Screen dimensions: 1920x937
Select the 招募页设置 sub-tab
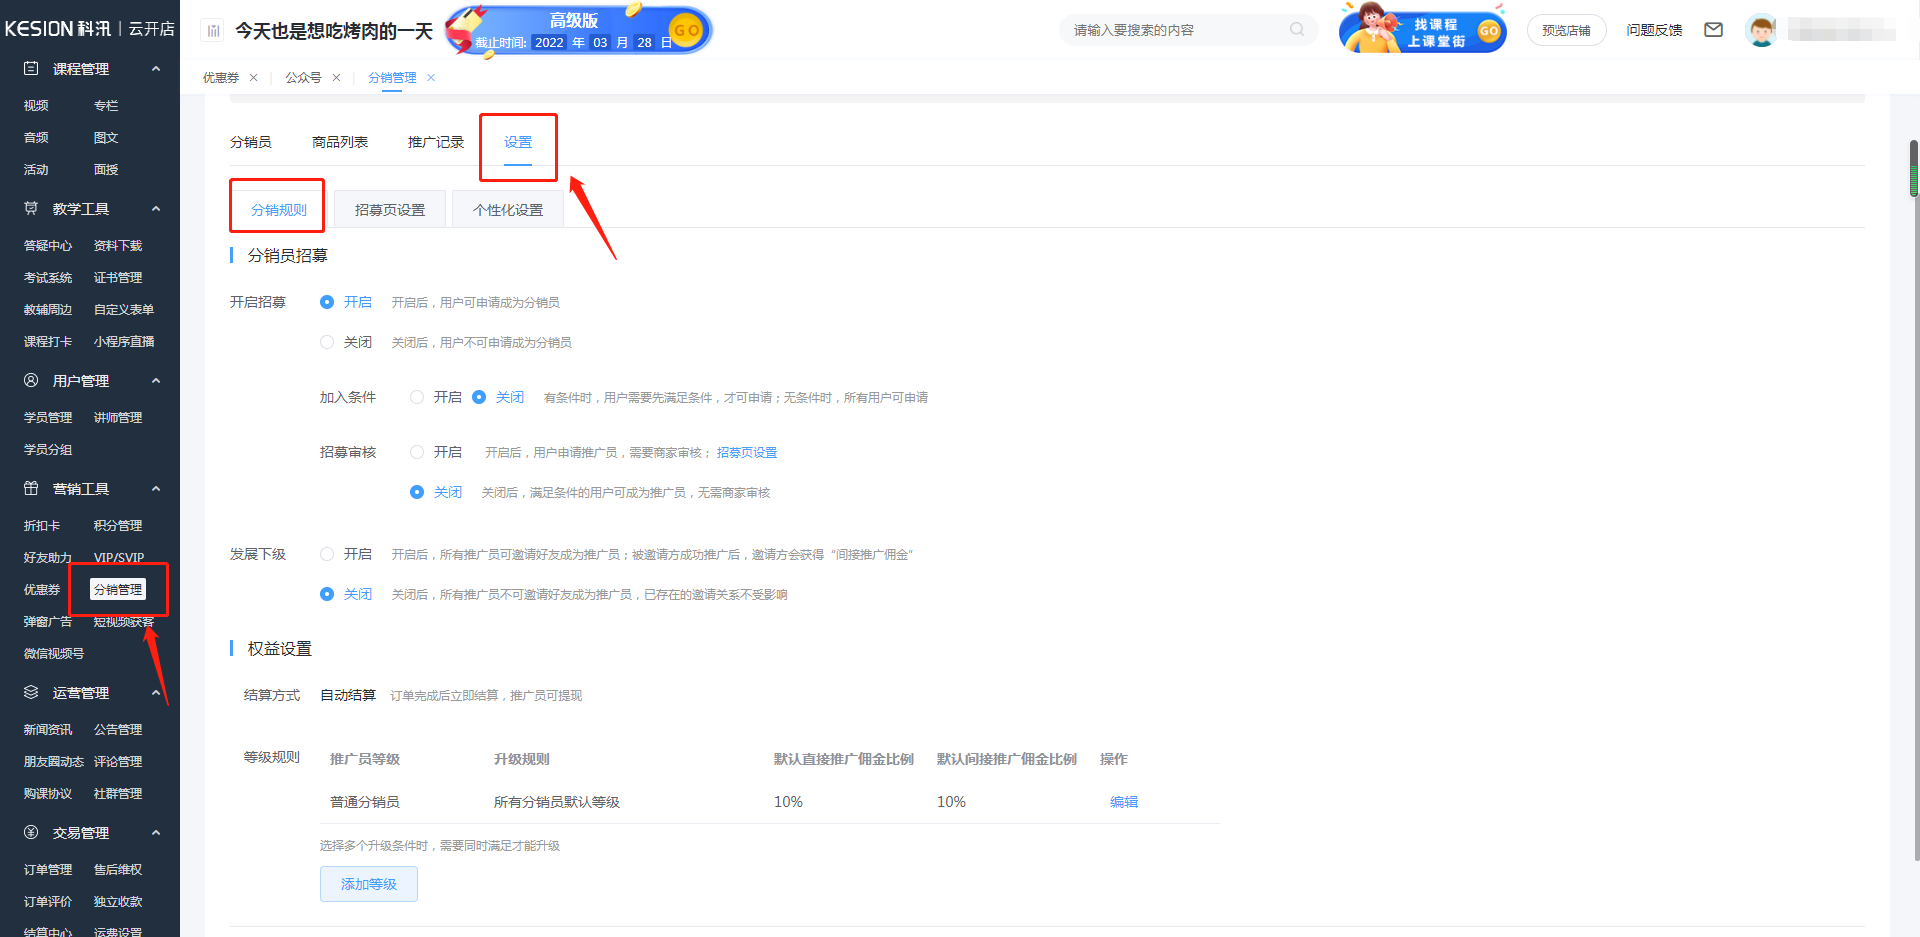click(390, 209)
